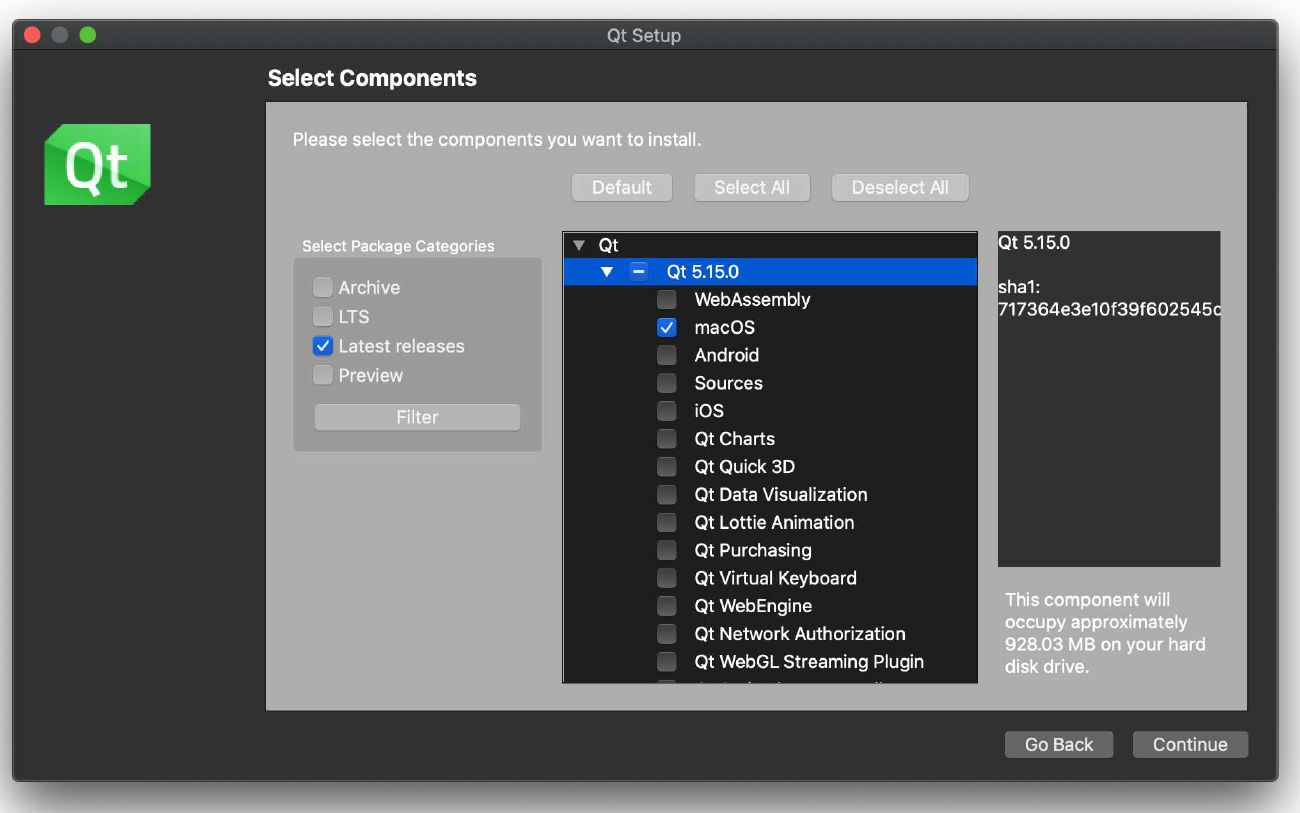Check the iOS component checkbox
The height and width of the screenshot is (813, 1300).
666,411
